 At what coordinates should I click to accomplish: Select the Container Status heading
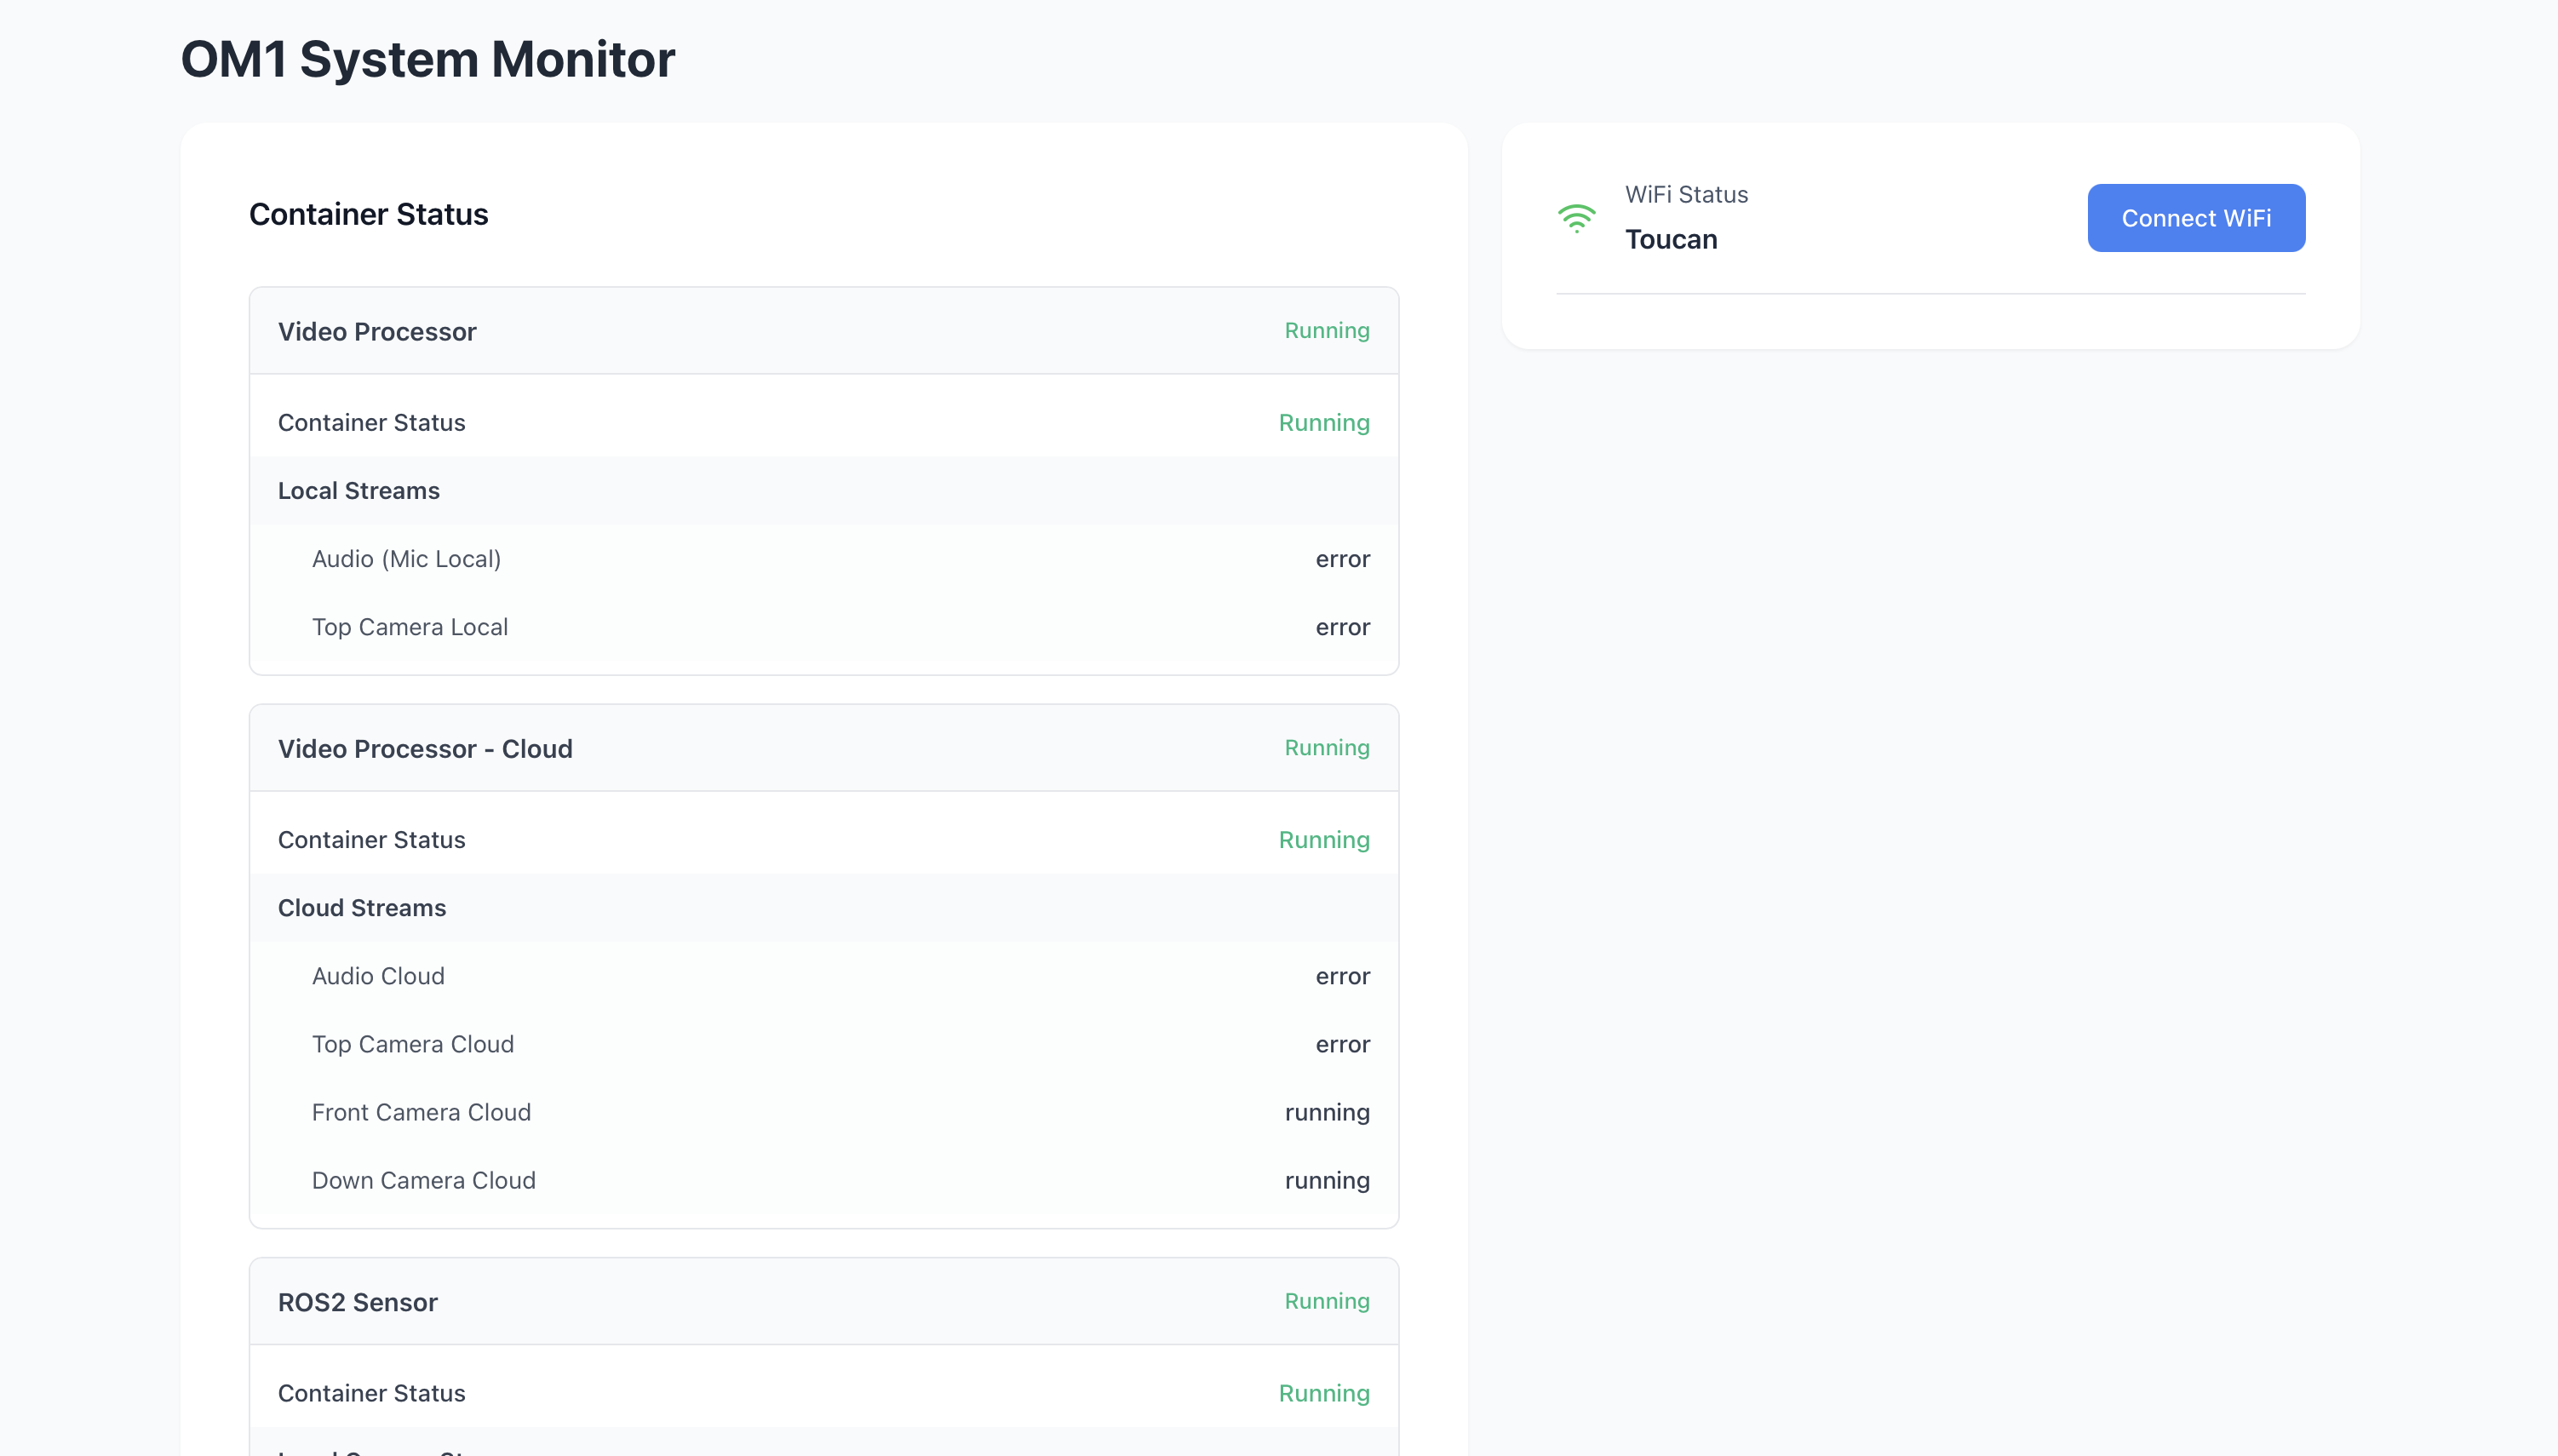(x=368, y=214)
